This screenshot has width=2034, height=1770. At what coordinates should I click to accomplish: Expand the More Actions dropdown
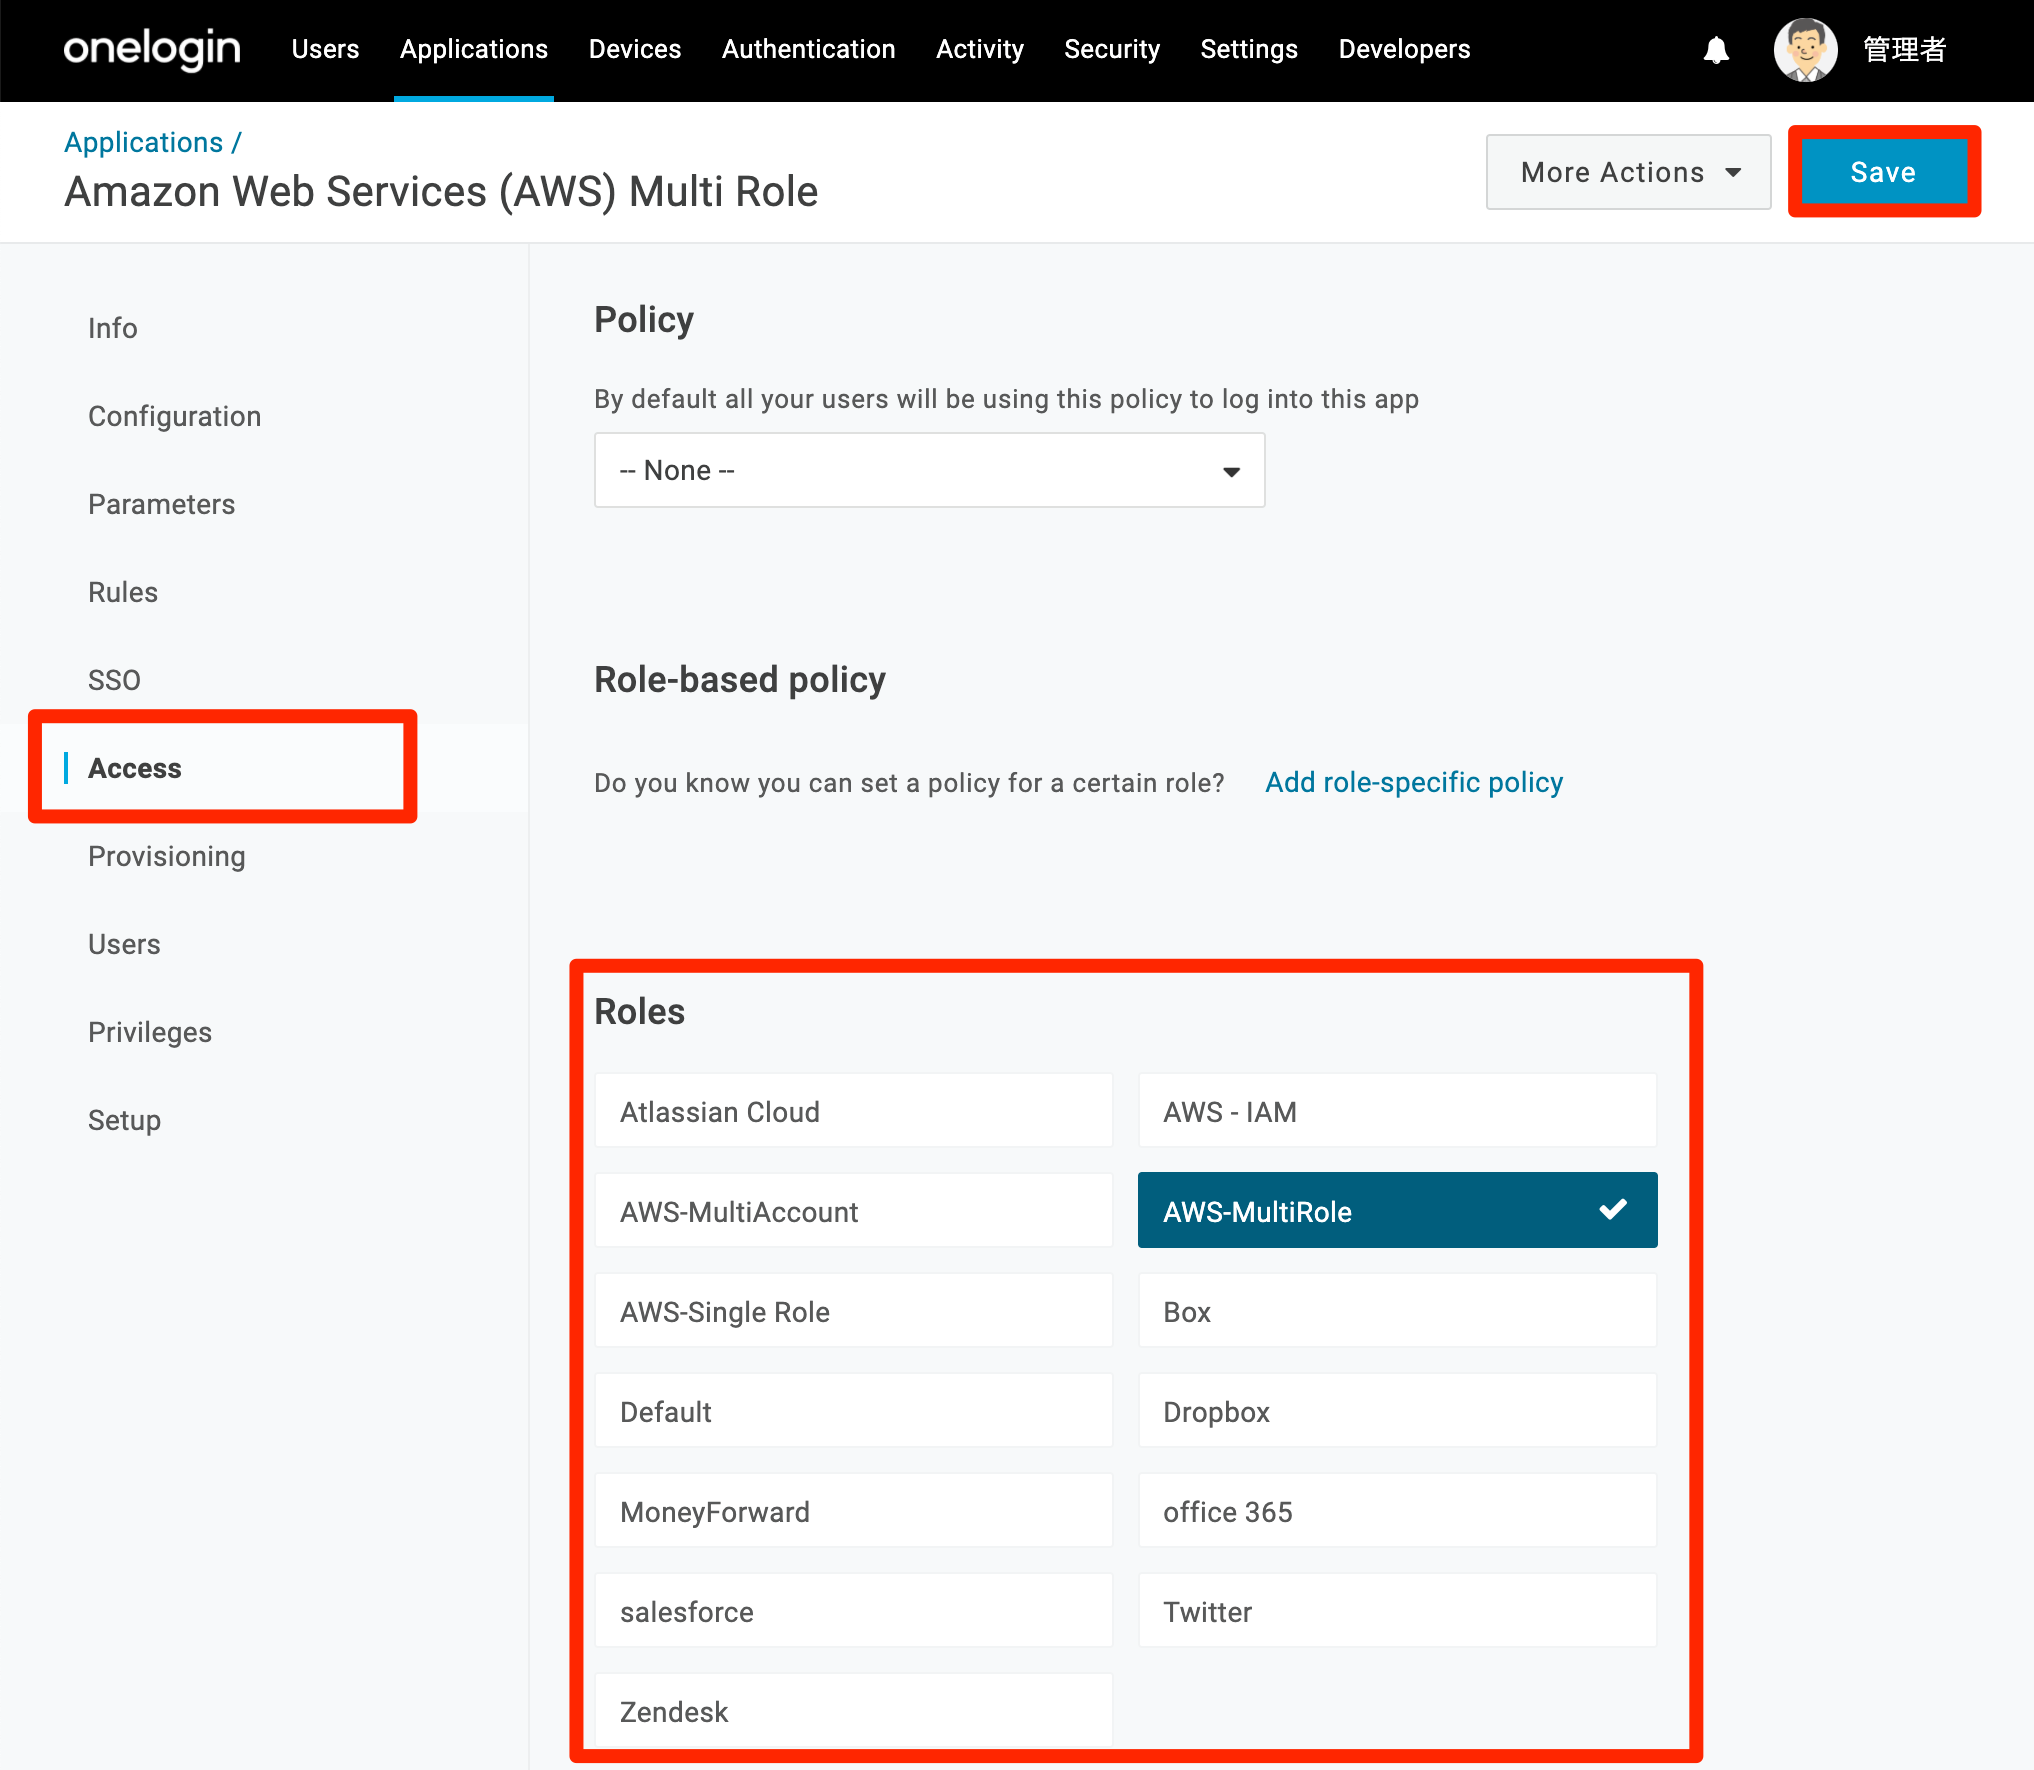pyautogui.click(x=1628, y=172)
